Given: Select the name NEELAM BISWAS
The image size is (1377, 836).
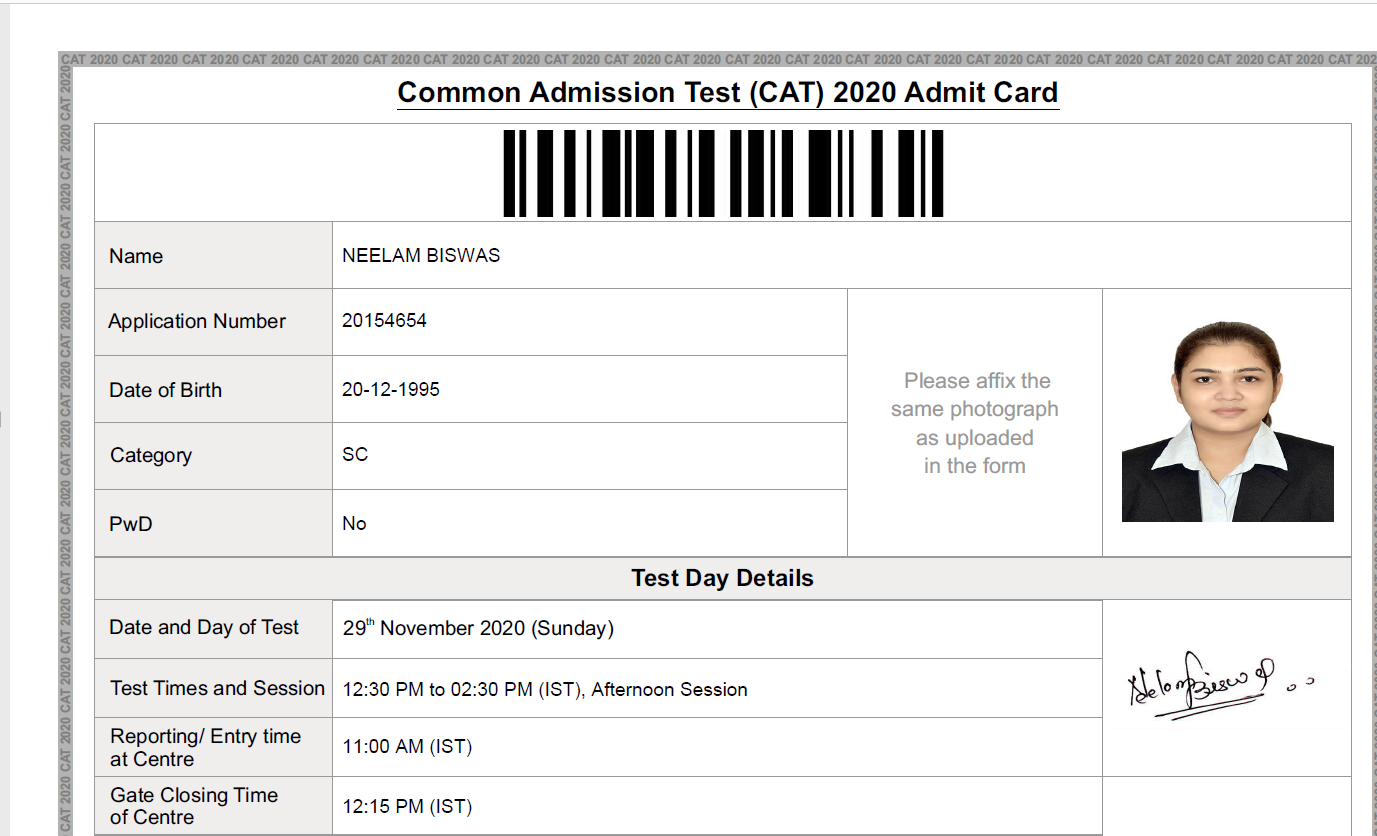Looking at the screenshot, I should click(421, 255).
